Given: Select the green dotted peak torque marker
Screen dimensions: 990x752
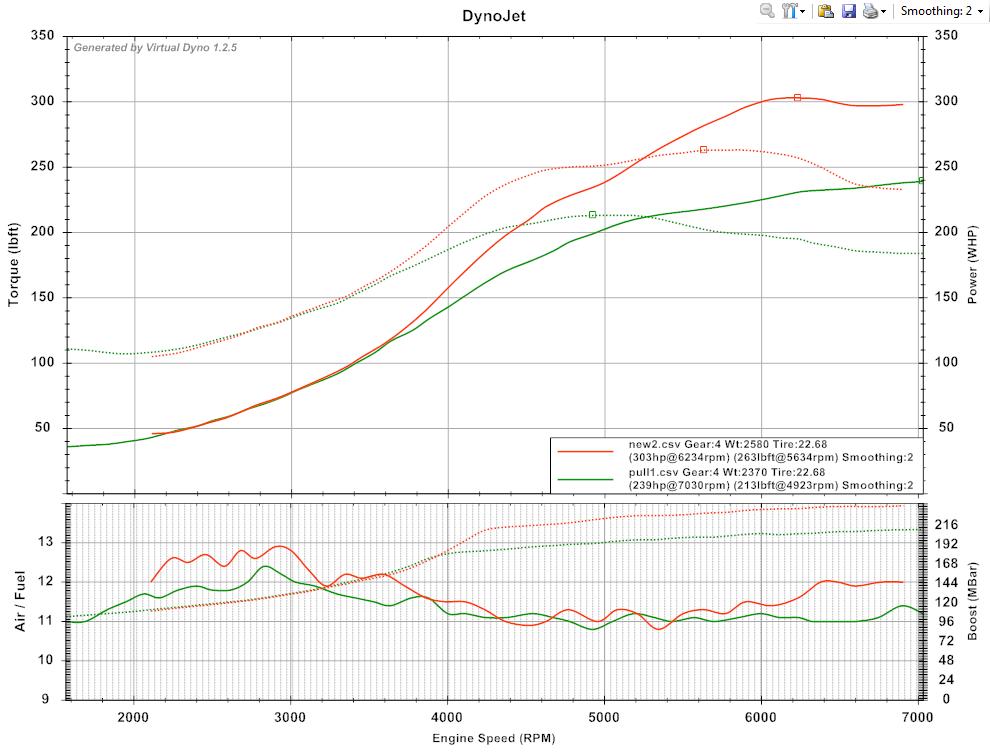Looking at the screenshot, I should [593, 214].
